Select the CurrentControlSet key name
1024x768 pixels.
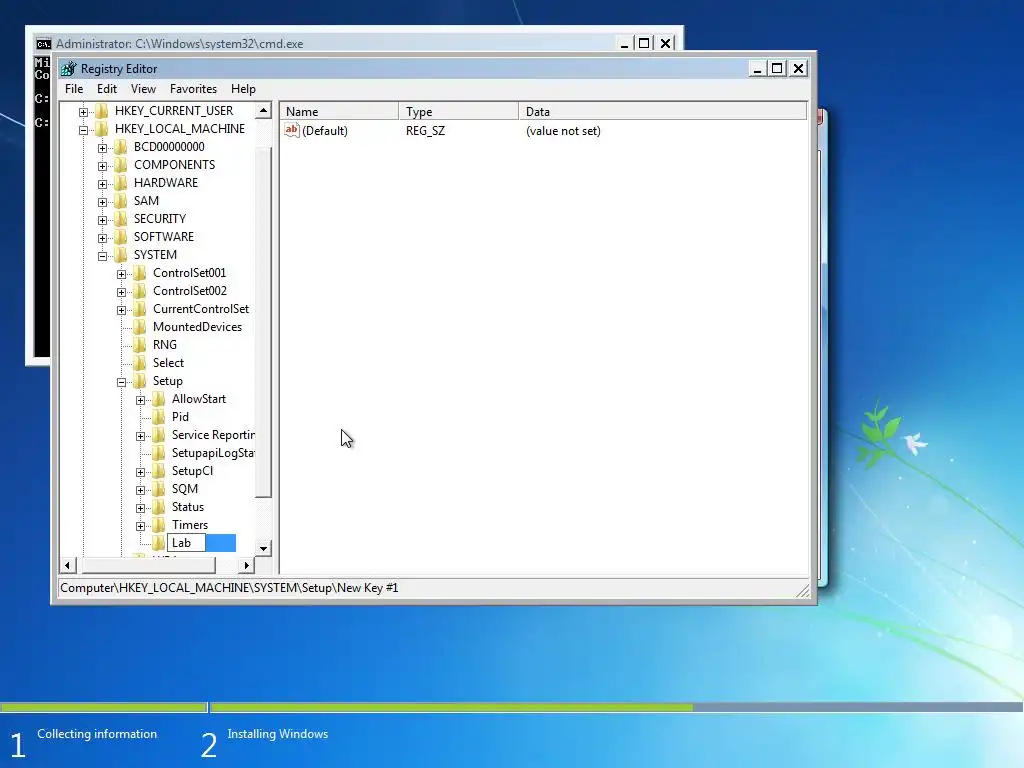(x=201, y=309)
